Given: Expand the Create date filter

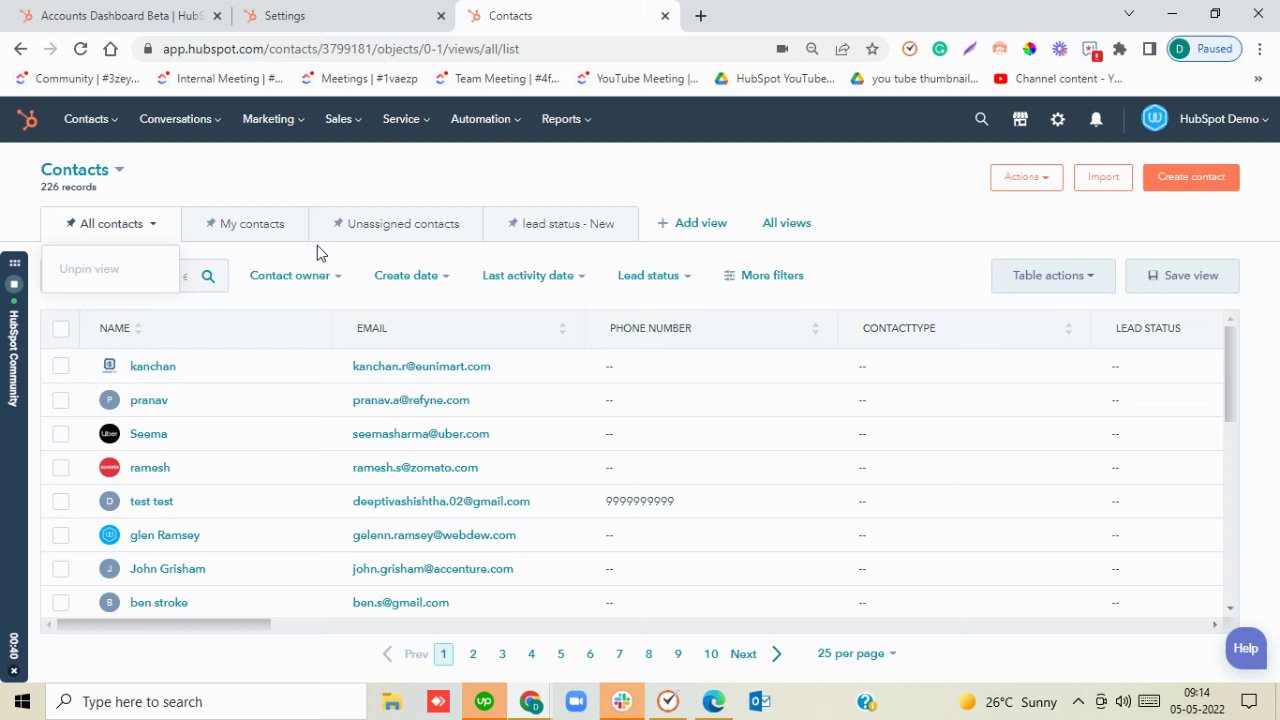Looking at the screenshot, I should click(412, 276).
